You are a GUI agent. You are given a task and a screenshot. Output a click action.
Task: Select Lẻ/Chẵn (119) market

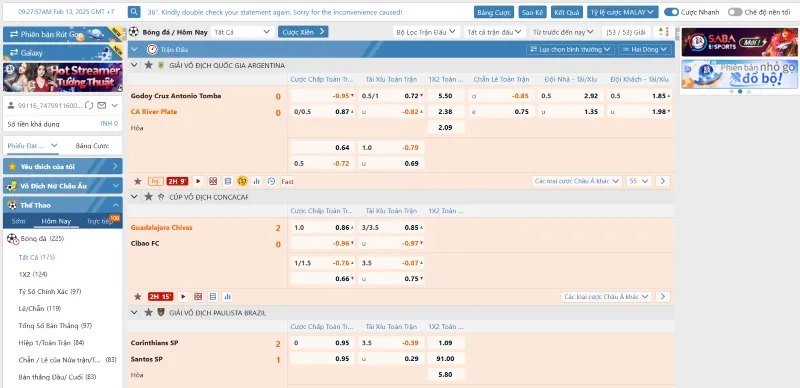[39, 308]
